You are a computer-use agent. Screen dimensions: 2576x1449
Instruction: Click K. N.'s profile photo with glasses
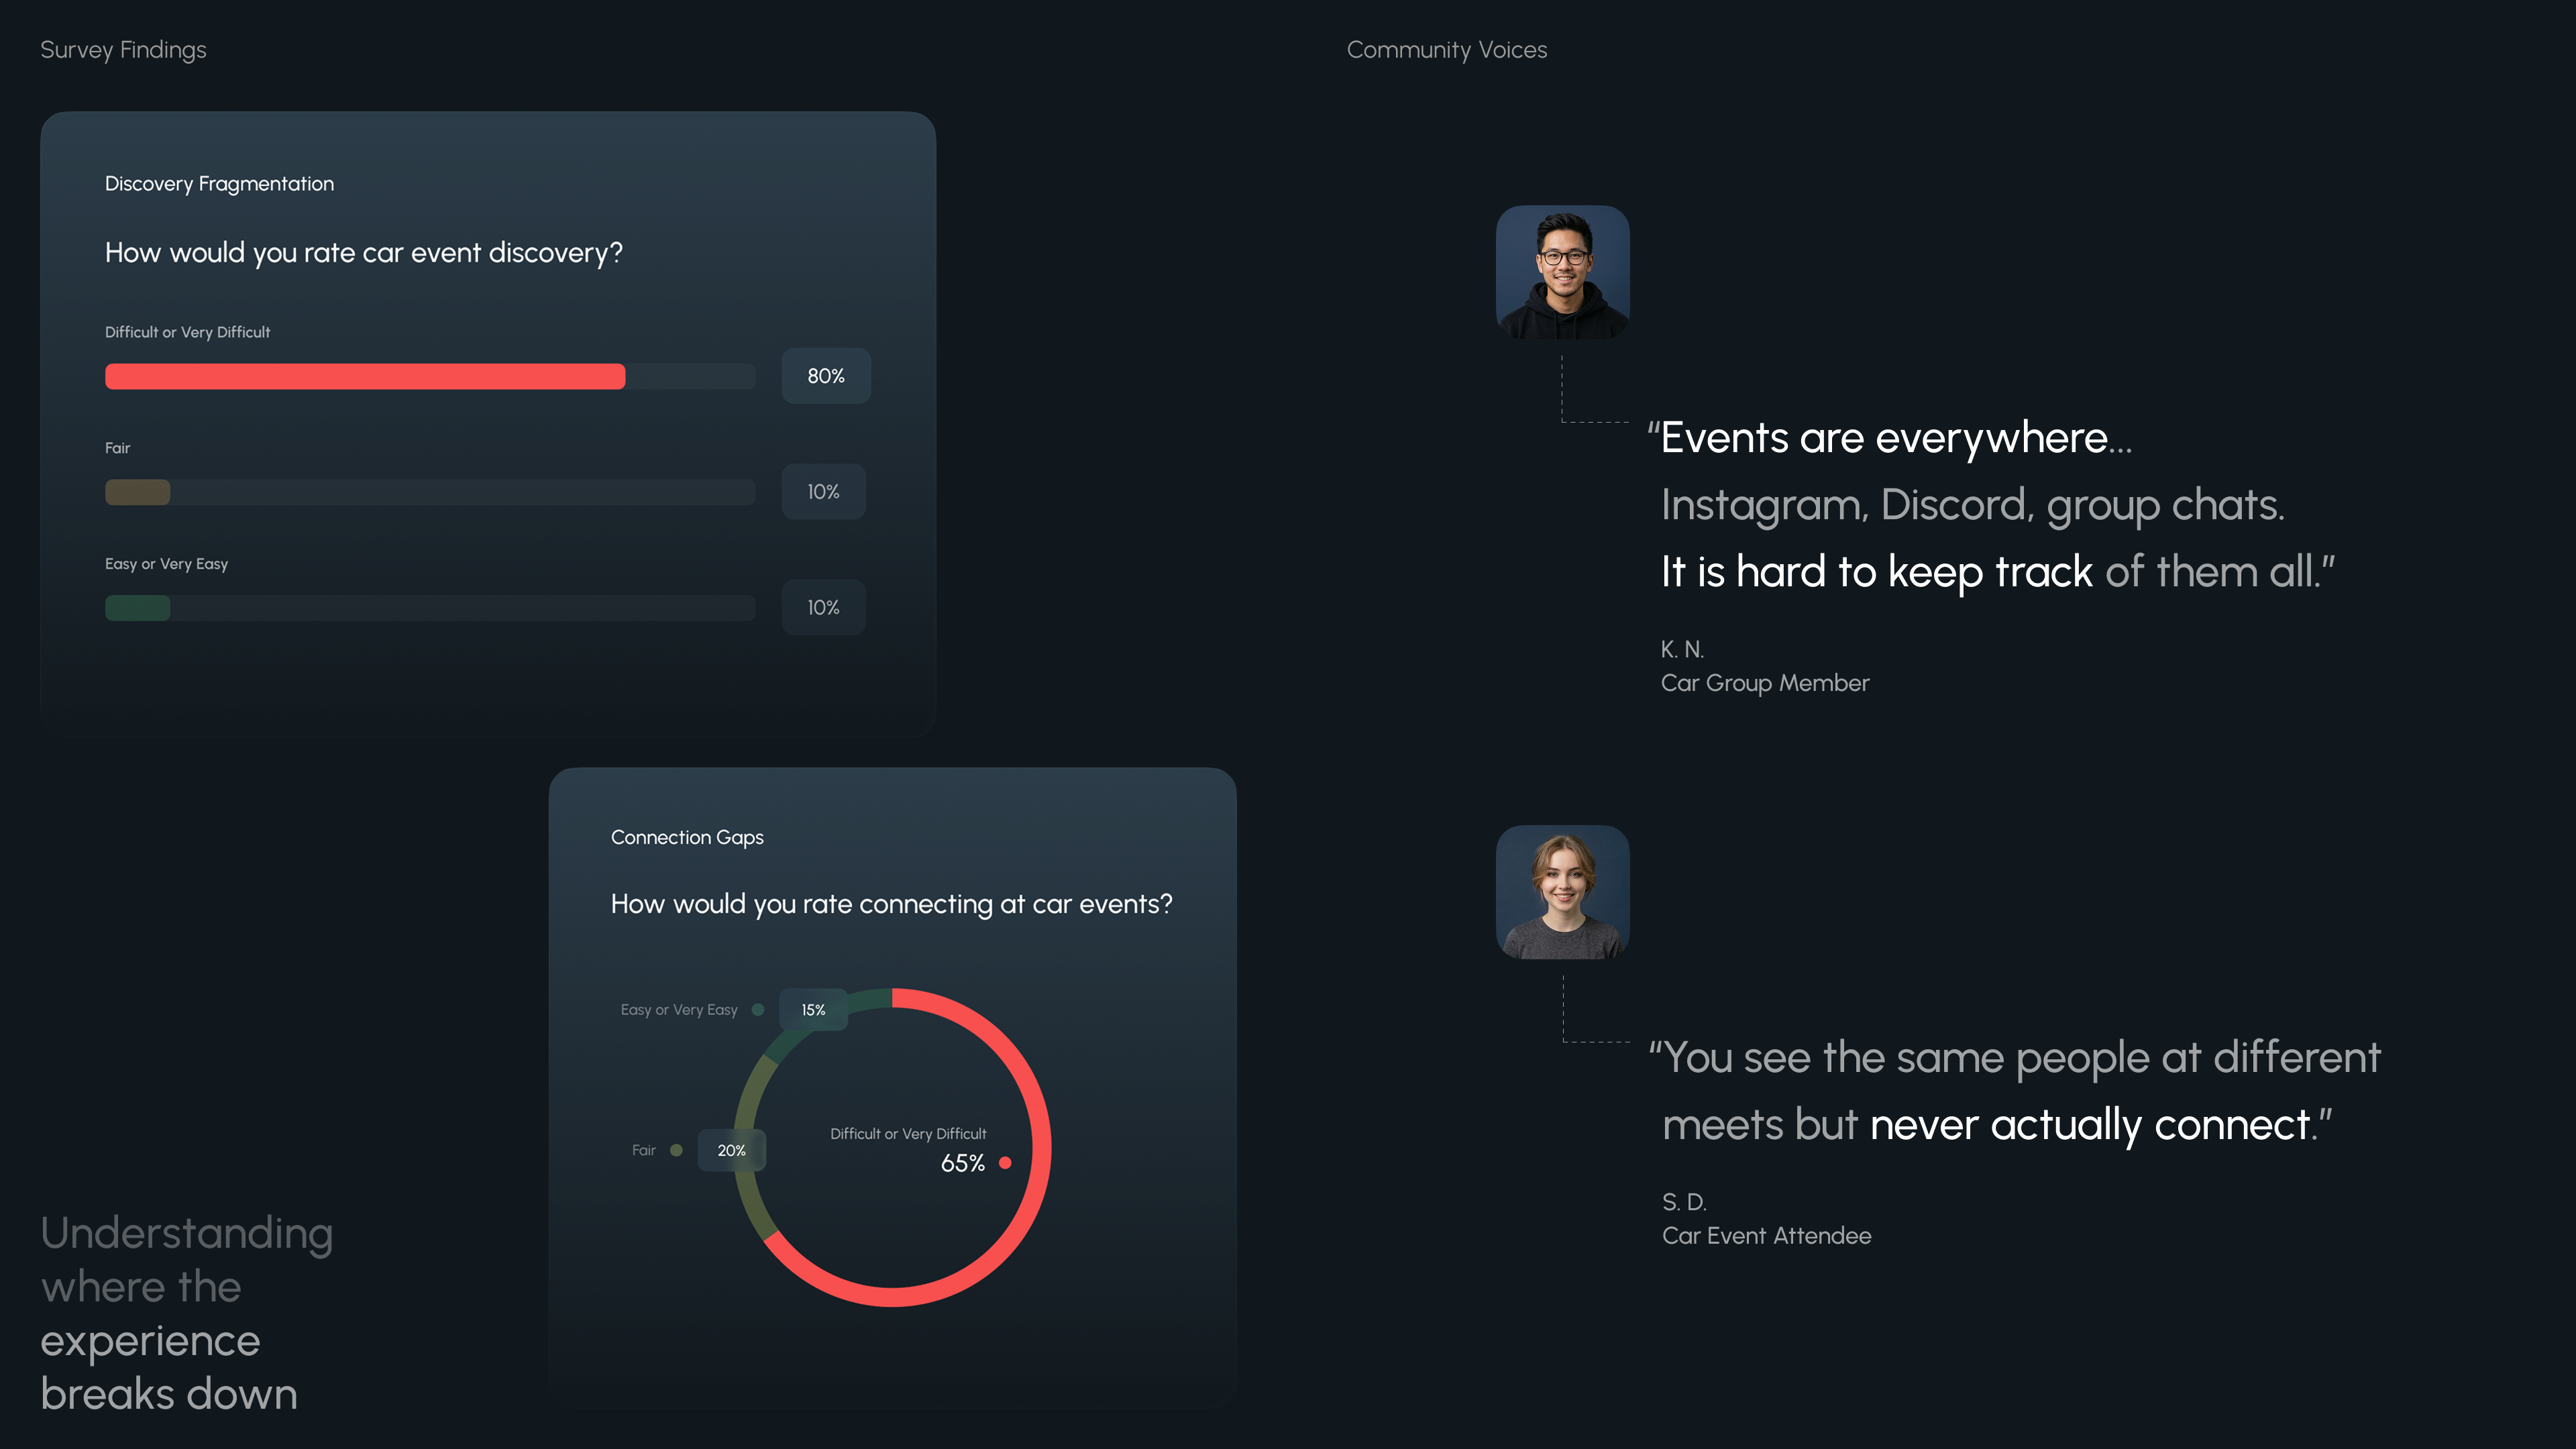pos(1562,272)
